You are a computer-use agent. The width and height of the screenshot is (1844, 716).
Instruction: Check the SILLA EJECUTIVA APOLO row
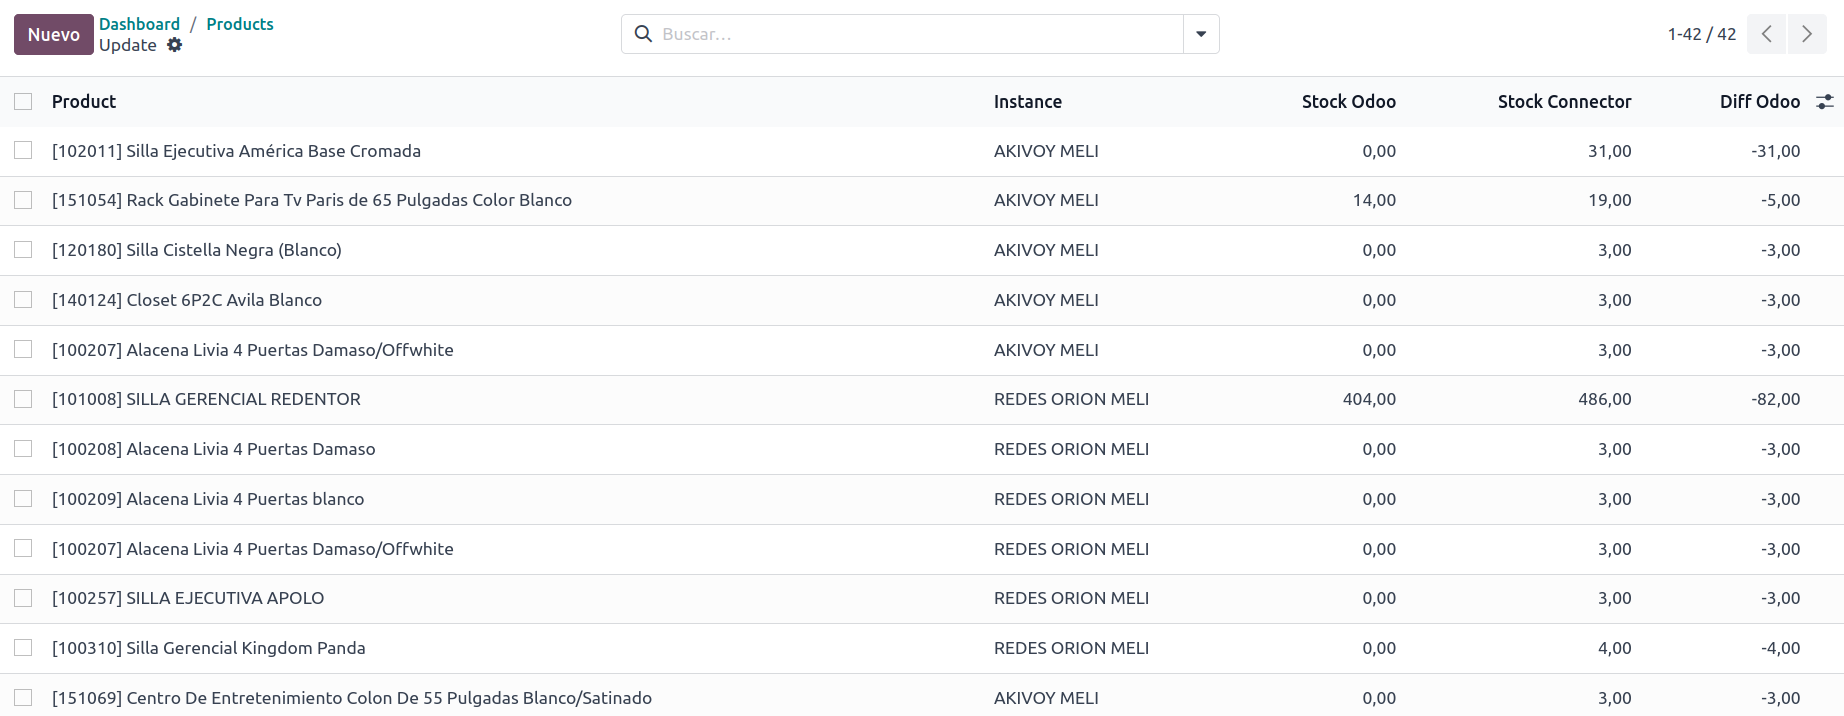[x=23, y=598]
